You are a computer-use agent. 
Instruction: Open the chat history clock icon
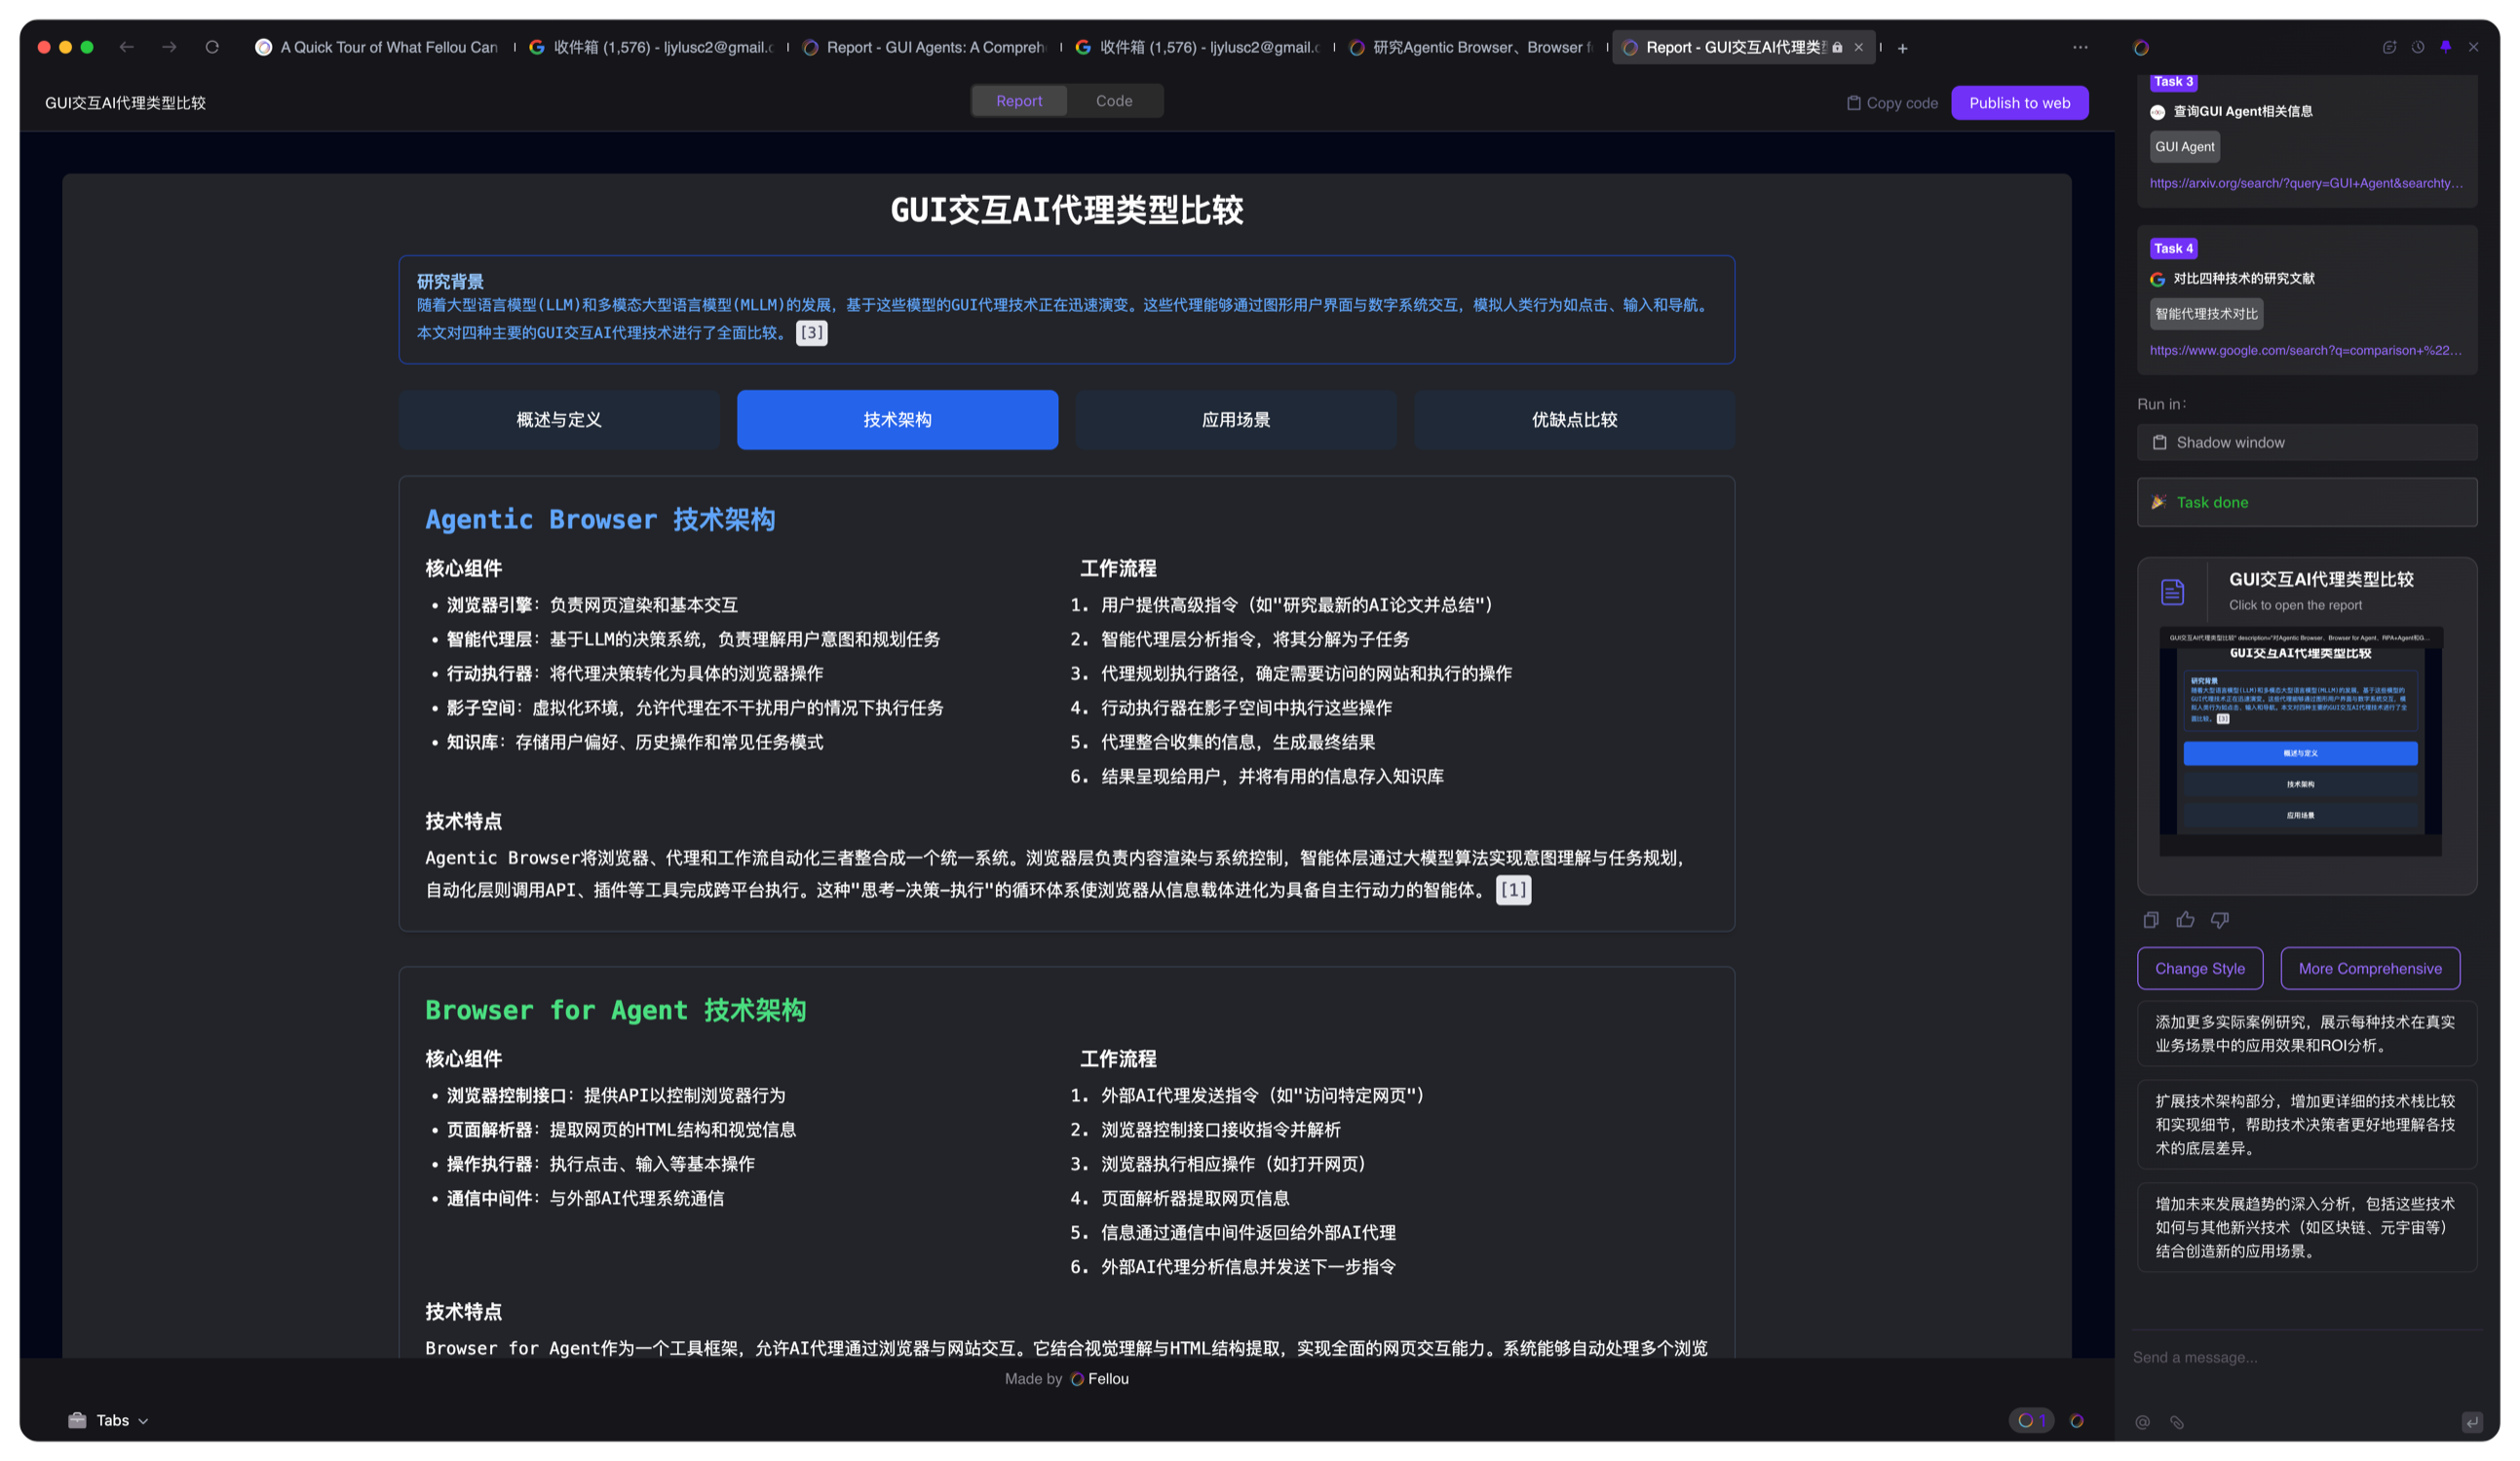tap(2418, 47)
